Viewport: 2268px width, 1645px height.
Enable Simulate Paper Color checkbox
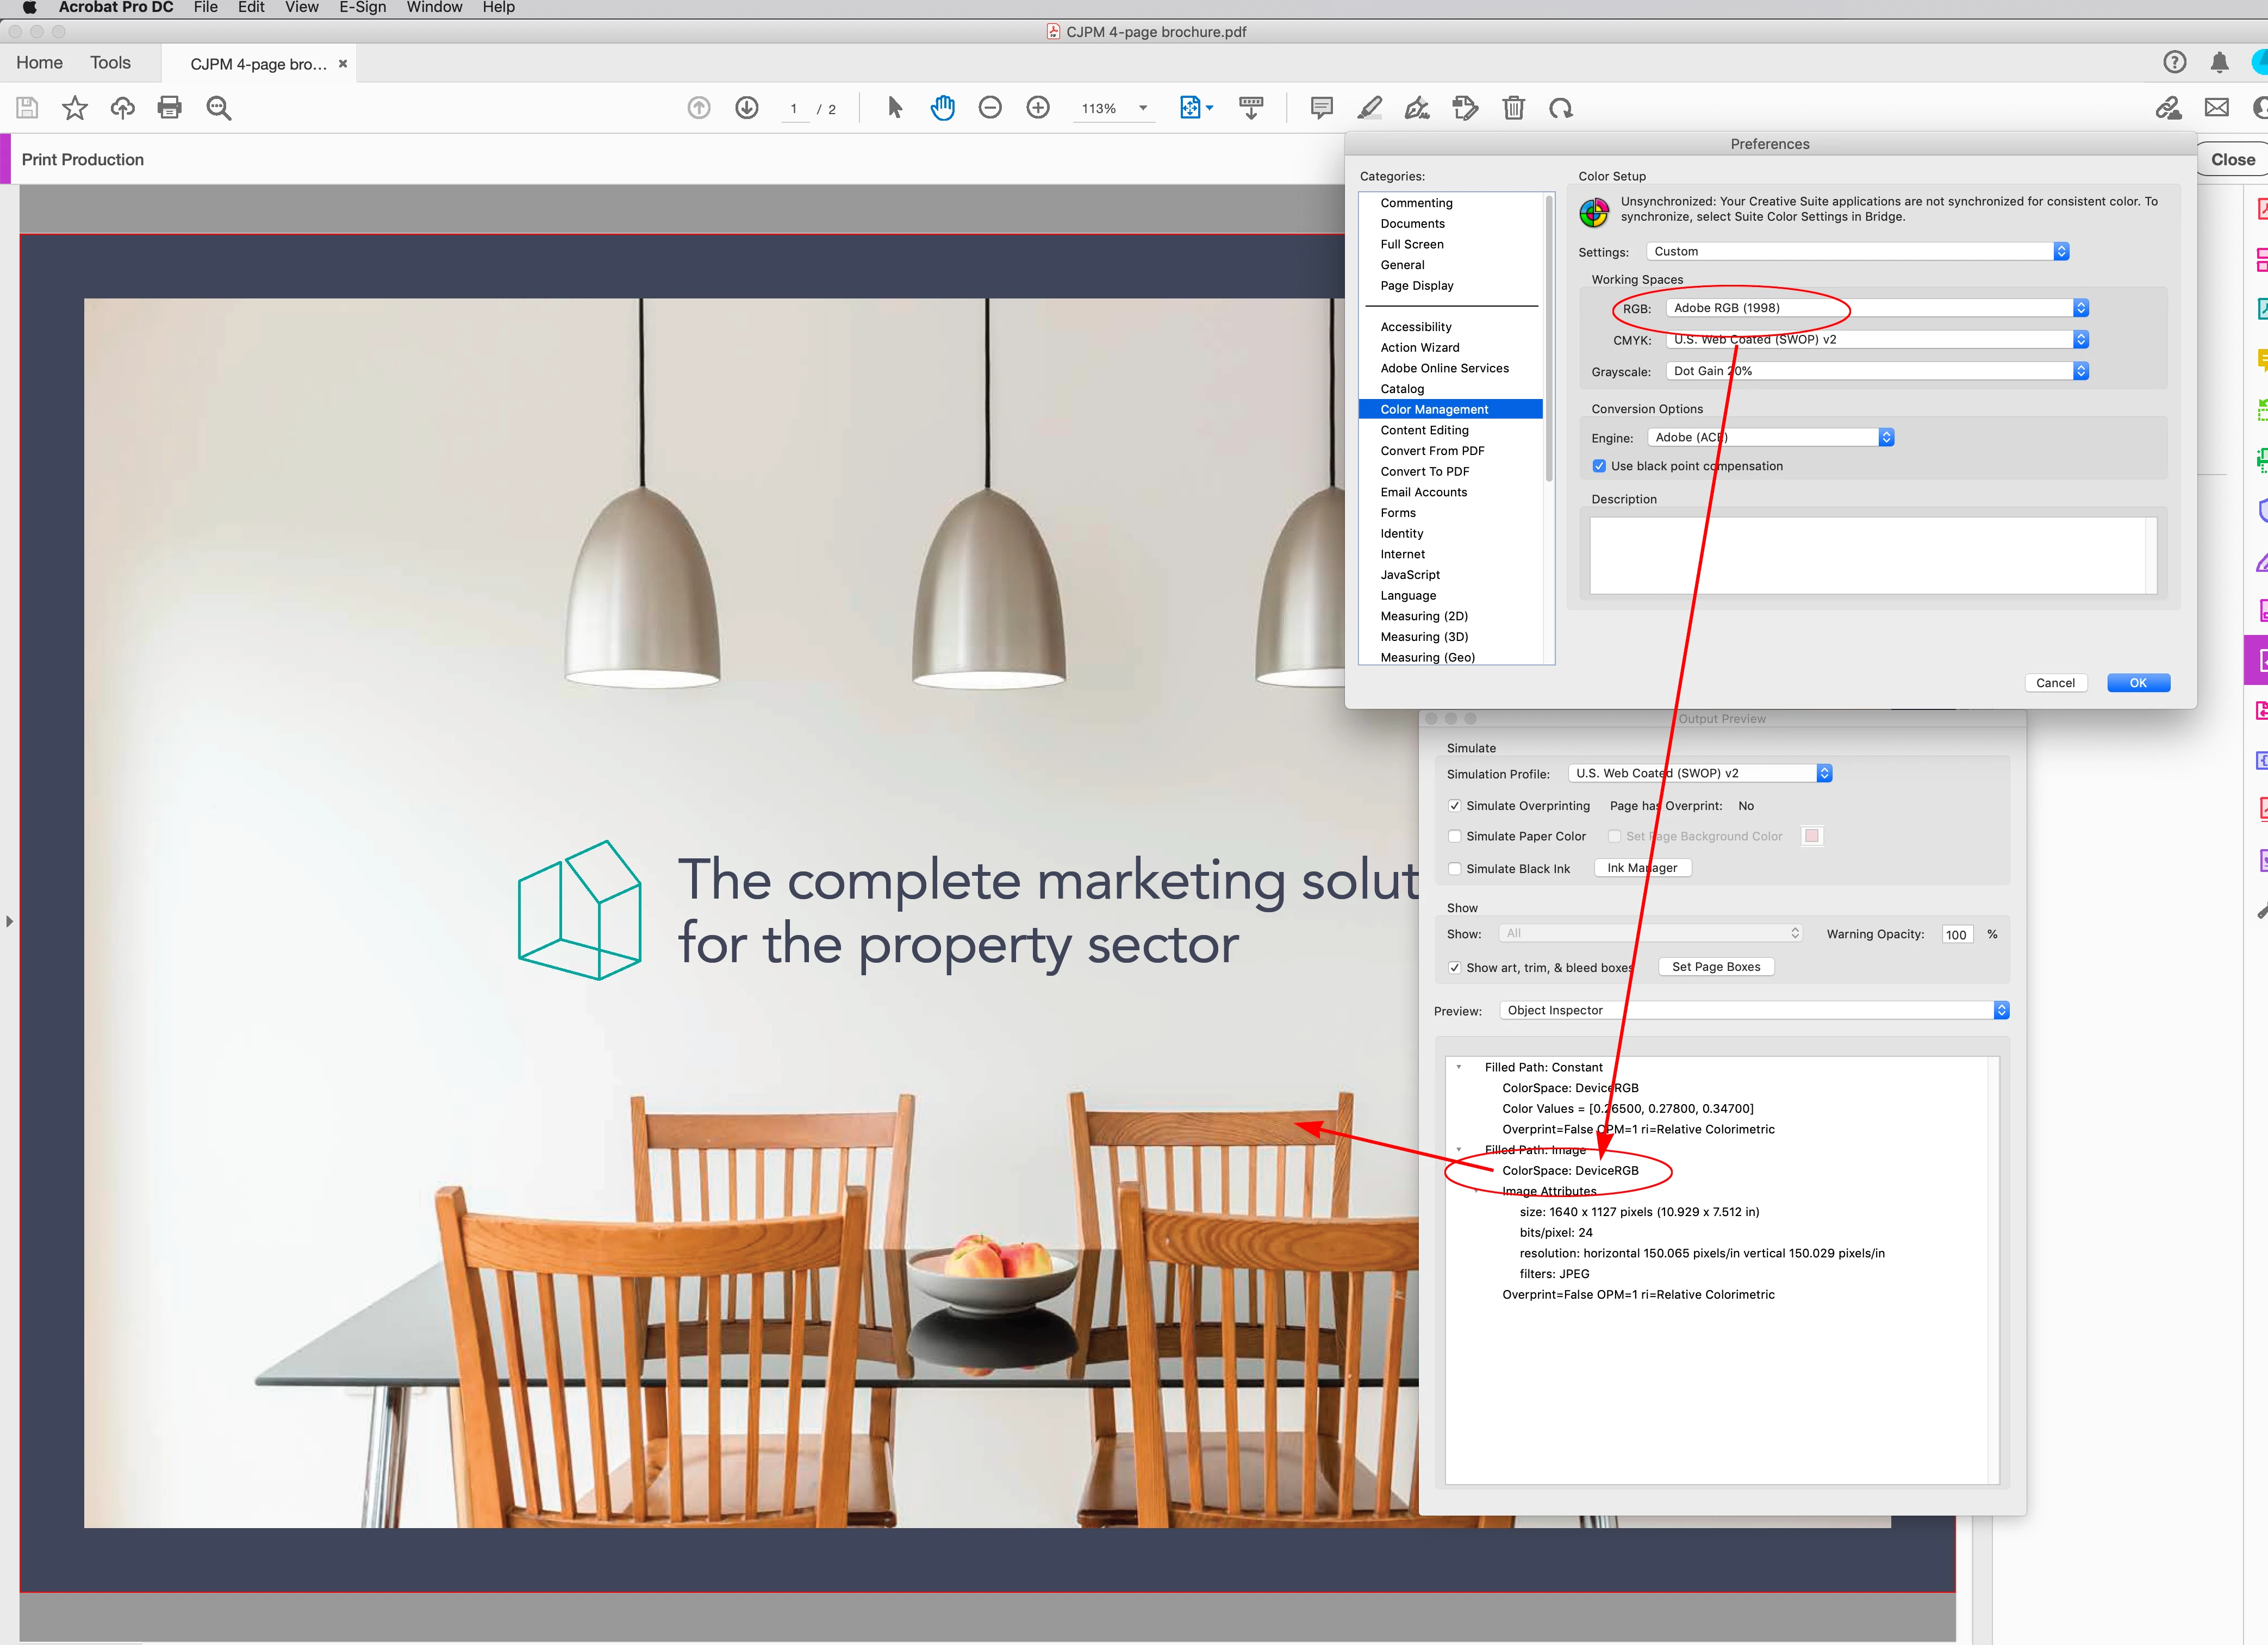1455,836
